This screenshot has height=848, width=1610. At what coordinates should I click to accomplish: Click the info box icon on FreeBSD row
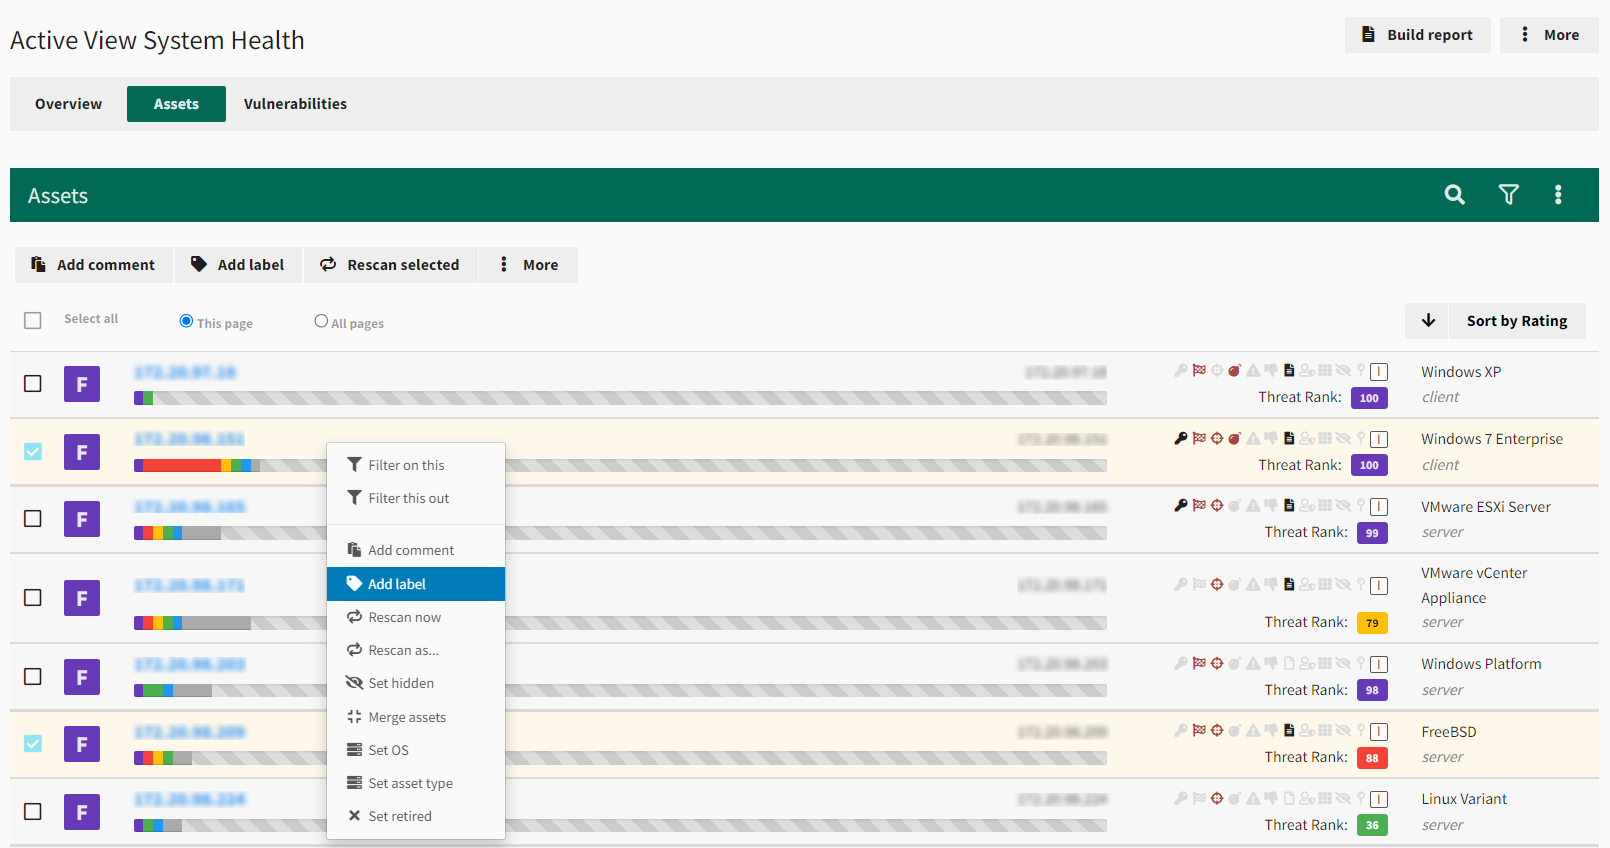pos(1379,732)
